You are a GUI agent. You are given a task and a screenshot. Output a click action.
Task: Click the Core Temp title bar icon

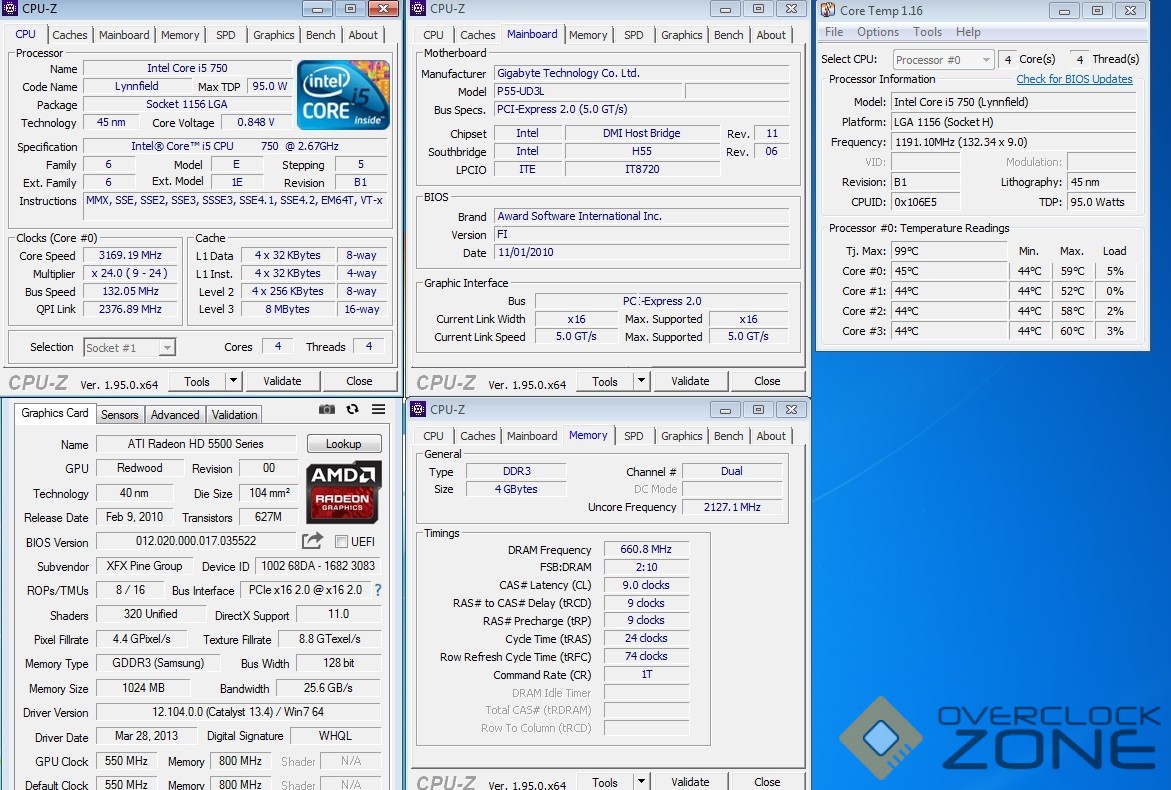click(x=828, y=11)
